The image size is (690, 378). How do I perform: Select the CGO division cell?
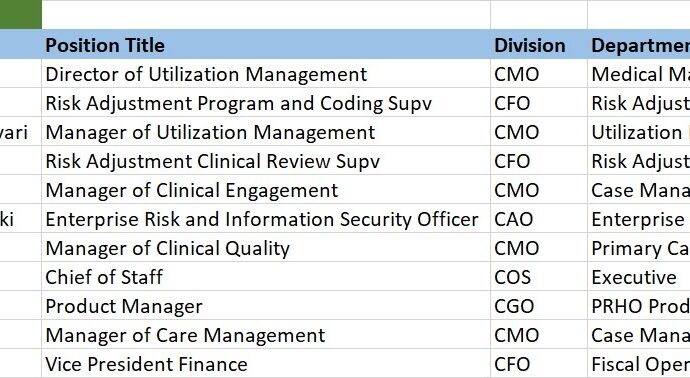[x=539, y=306]
